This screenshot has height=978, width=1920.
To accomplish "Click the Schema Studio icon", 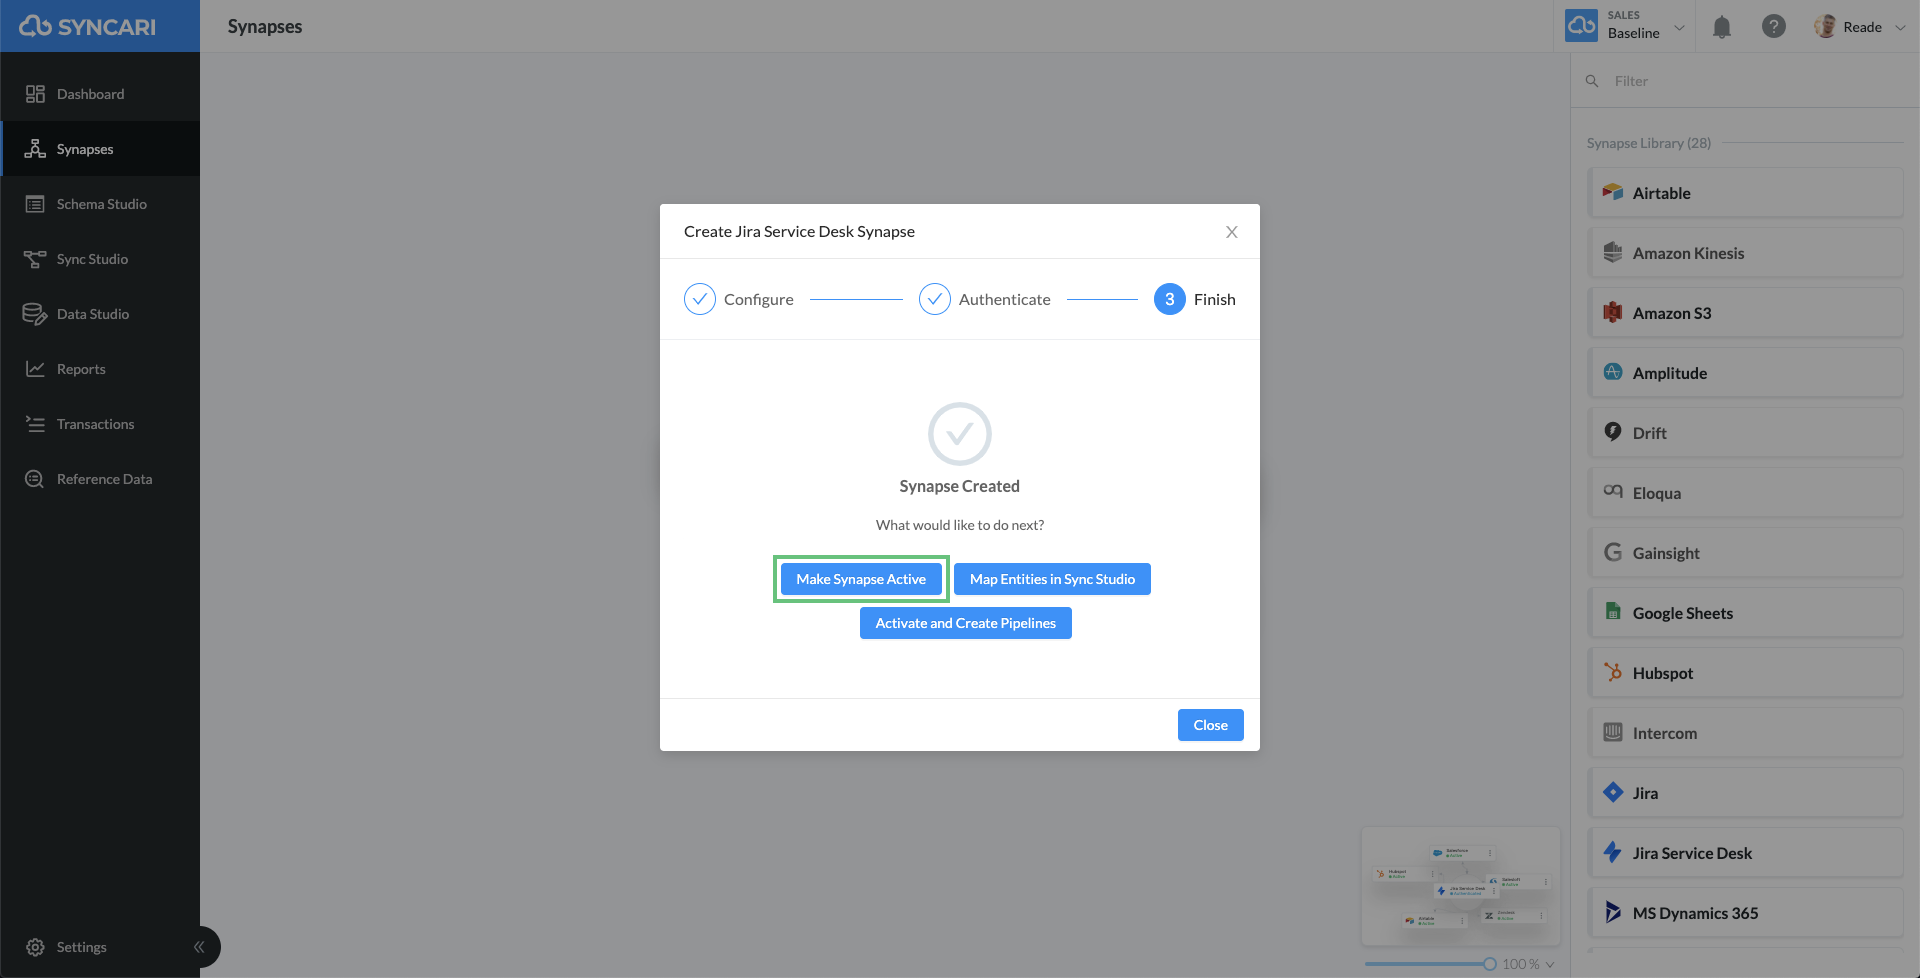I will click(35, 204).
